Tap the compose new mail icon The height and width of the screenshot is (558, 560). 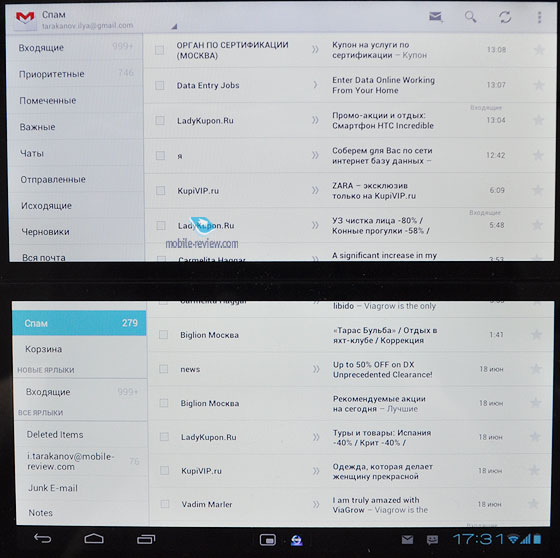436,17
